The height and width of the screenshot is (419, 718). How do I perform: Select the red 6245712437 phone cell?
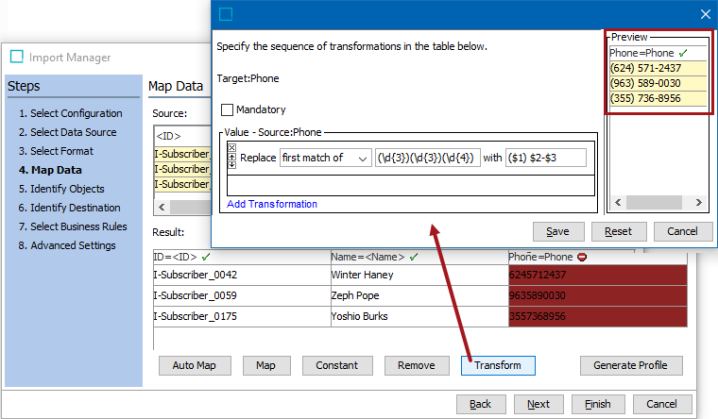[x=598, y=275]
